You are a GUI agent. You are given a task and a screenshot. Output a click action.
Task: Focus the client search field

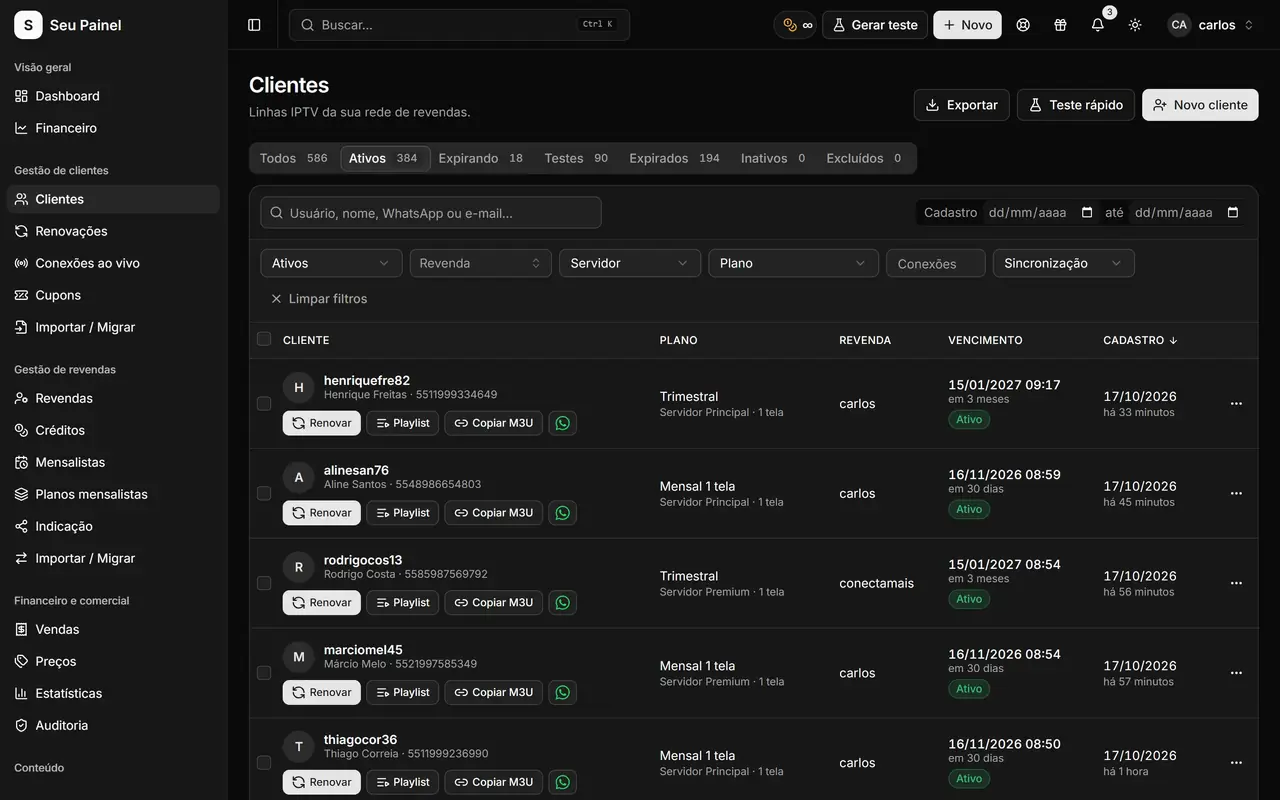pos(431,213)
